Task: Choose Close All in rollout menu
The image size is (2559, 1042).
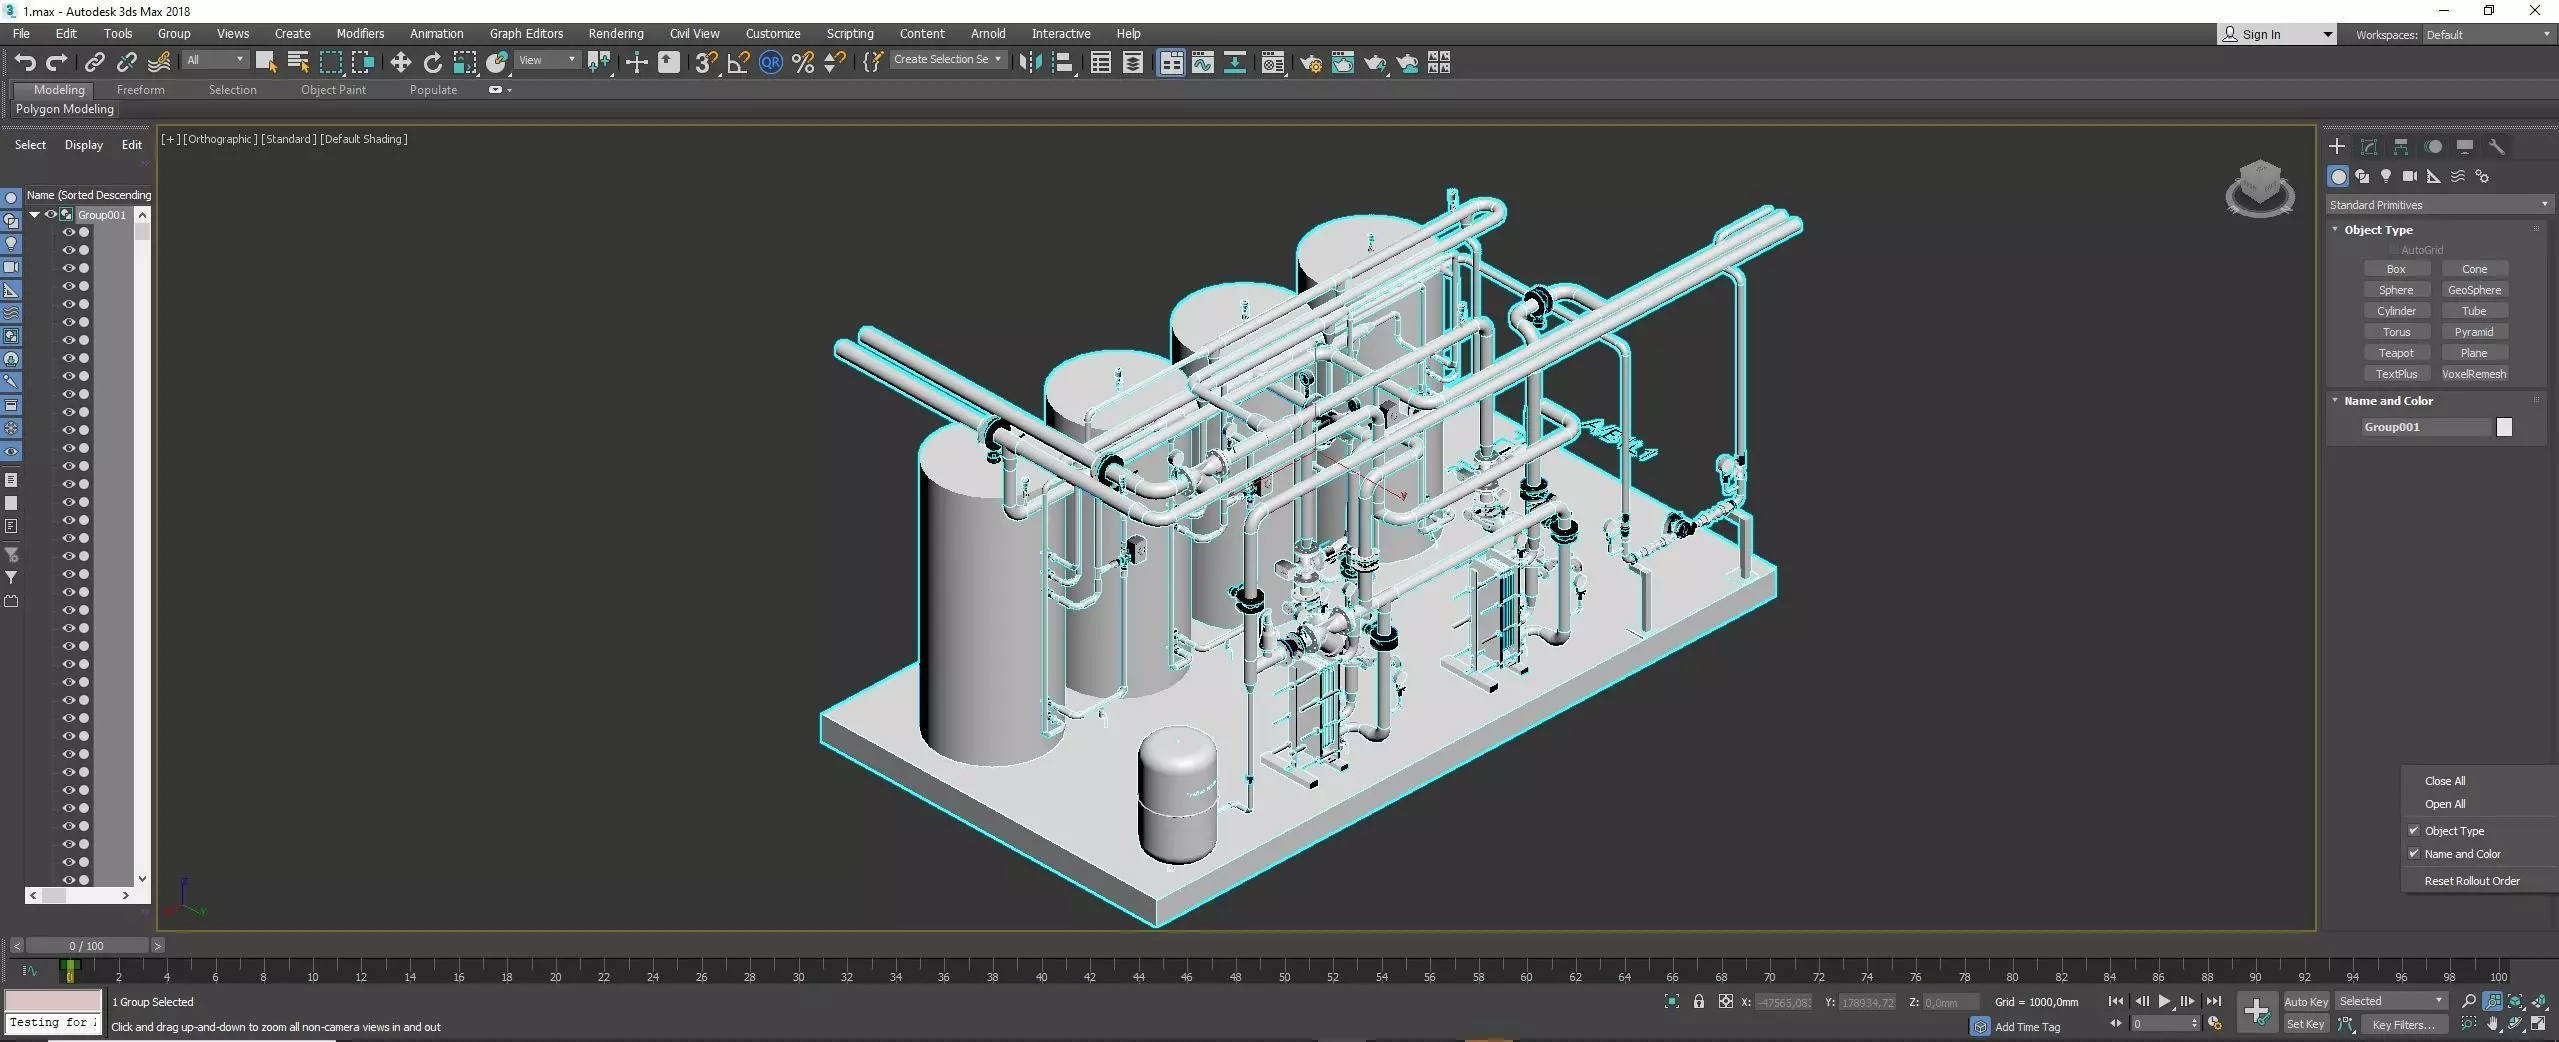Action: pyautogui.click(x=2445, y=781)
